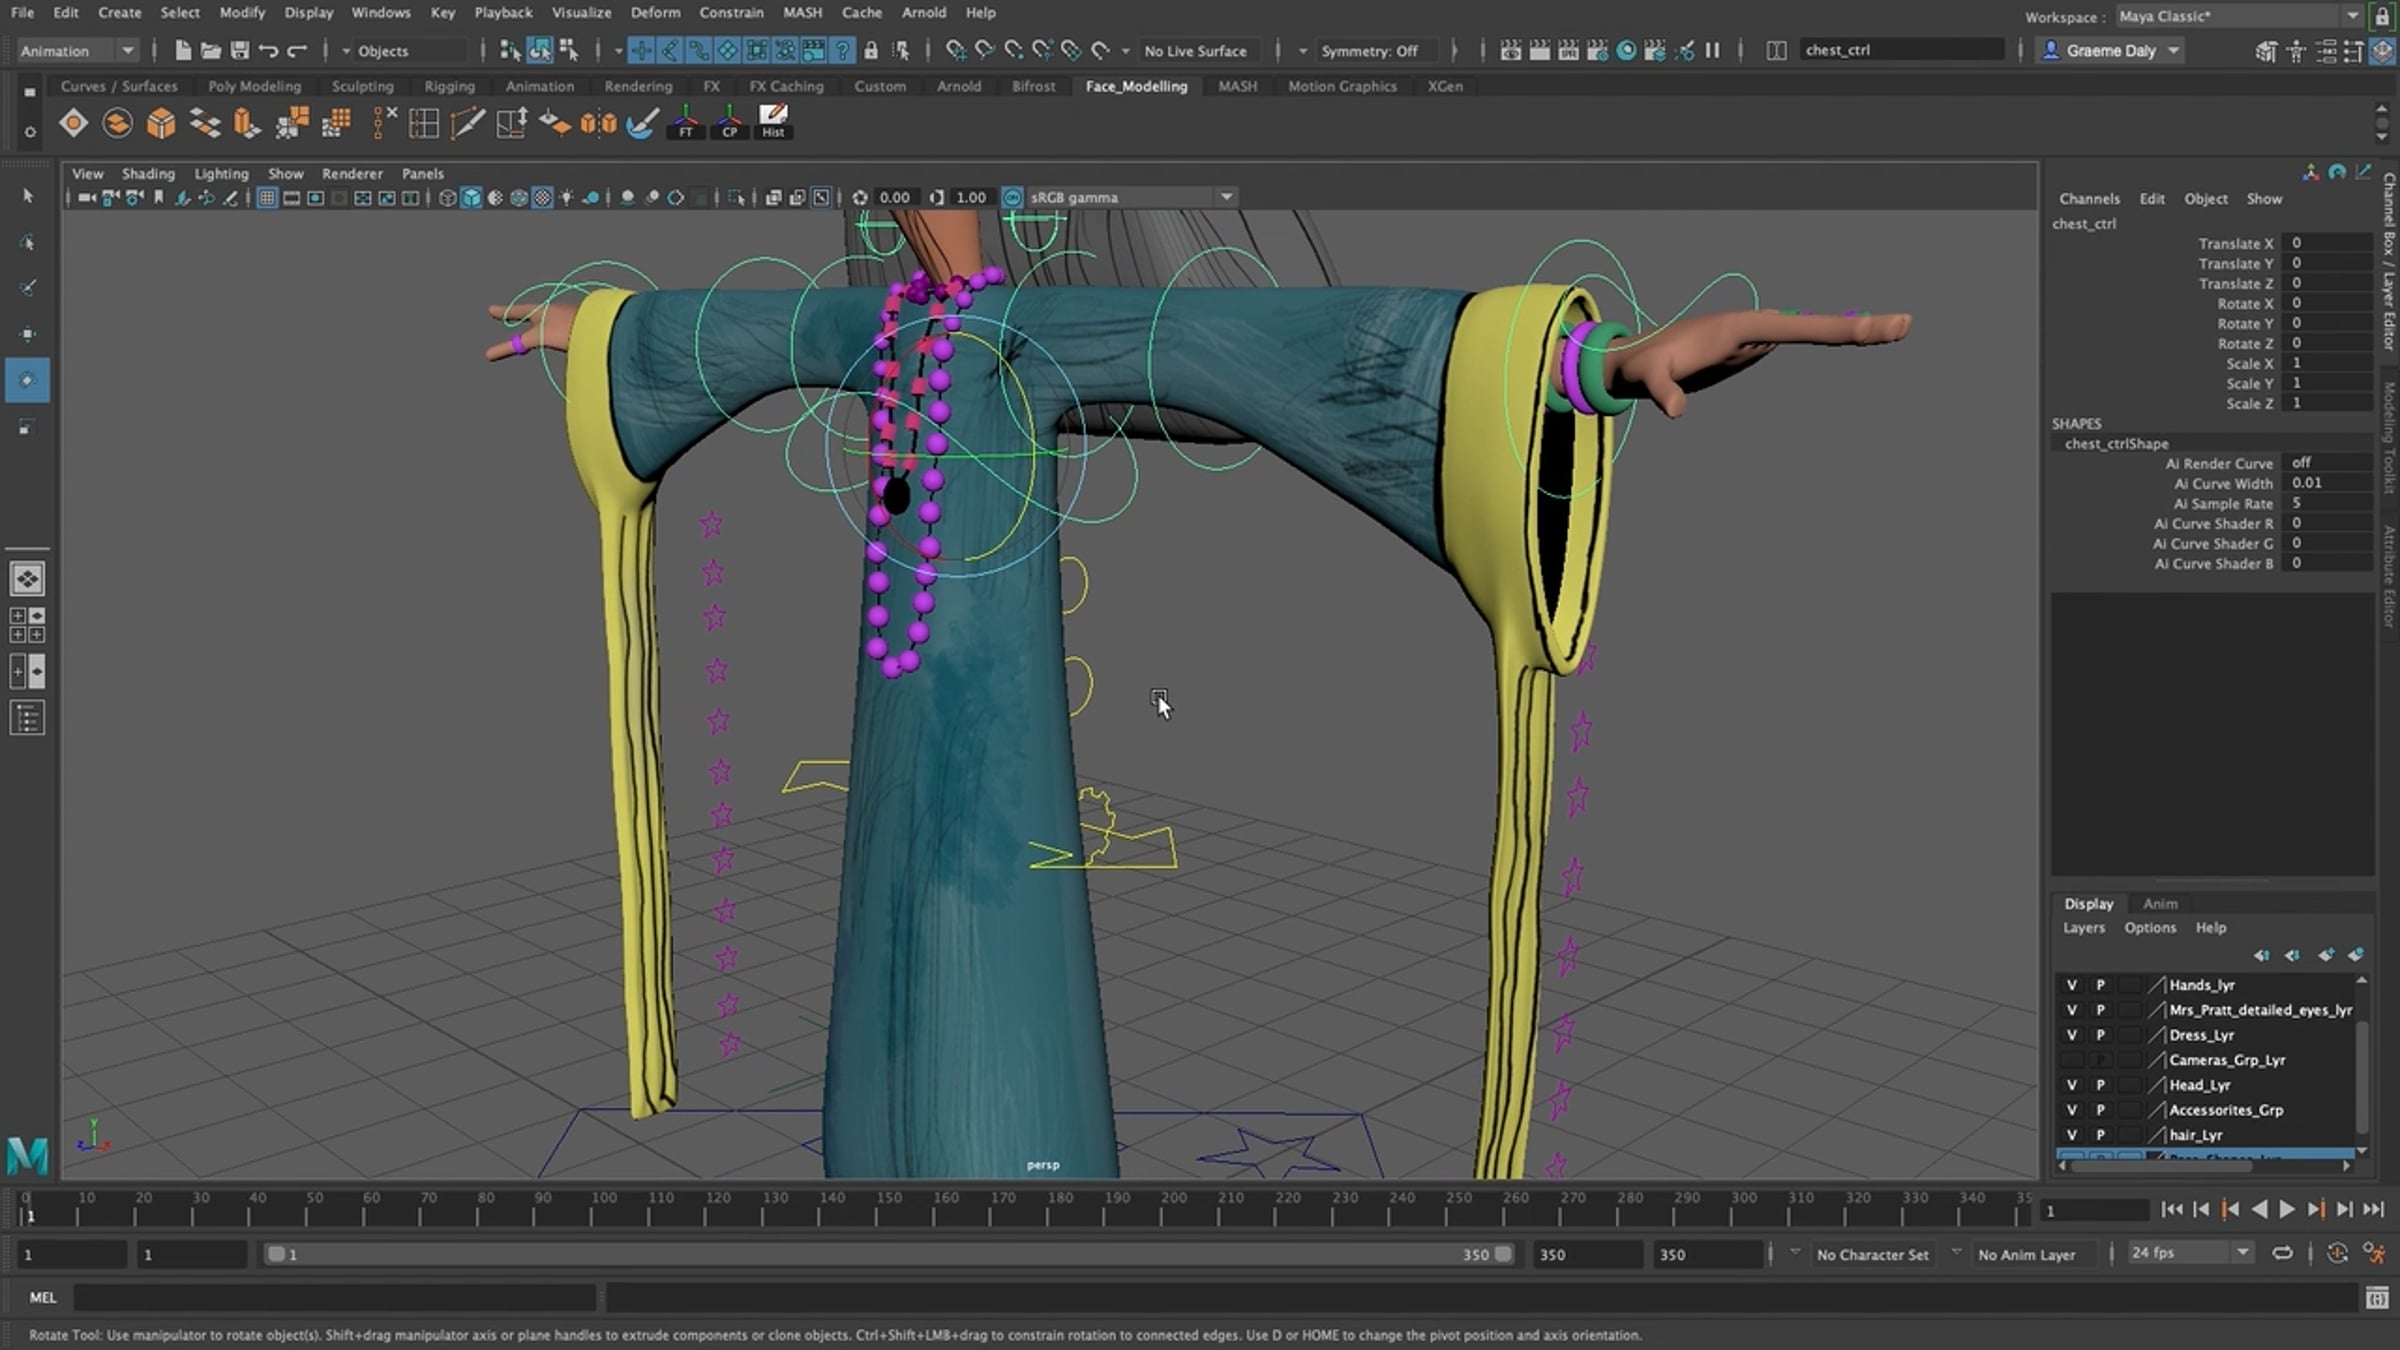Open the viewport Shading menu
This screenshot has width=2400, height=1350.
pos(148,174)
